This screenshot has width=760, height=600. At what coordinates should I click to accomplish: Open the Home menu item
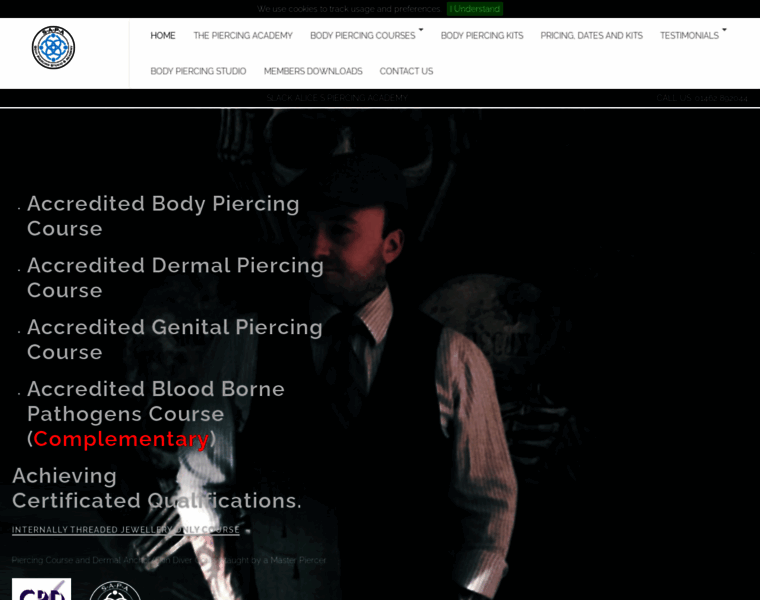pyautogui.click(x=163, y=36)
